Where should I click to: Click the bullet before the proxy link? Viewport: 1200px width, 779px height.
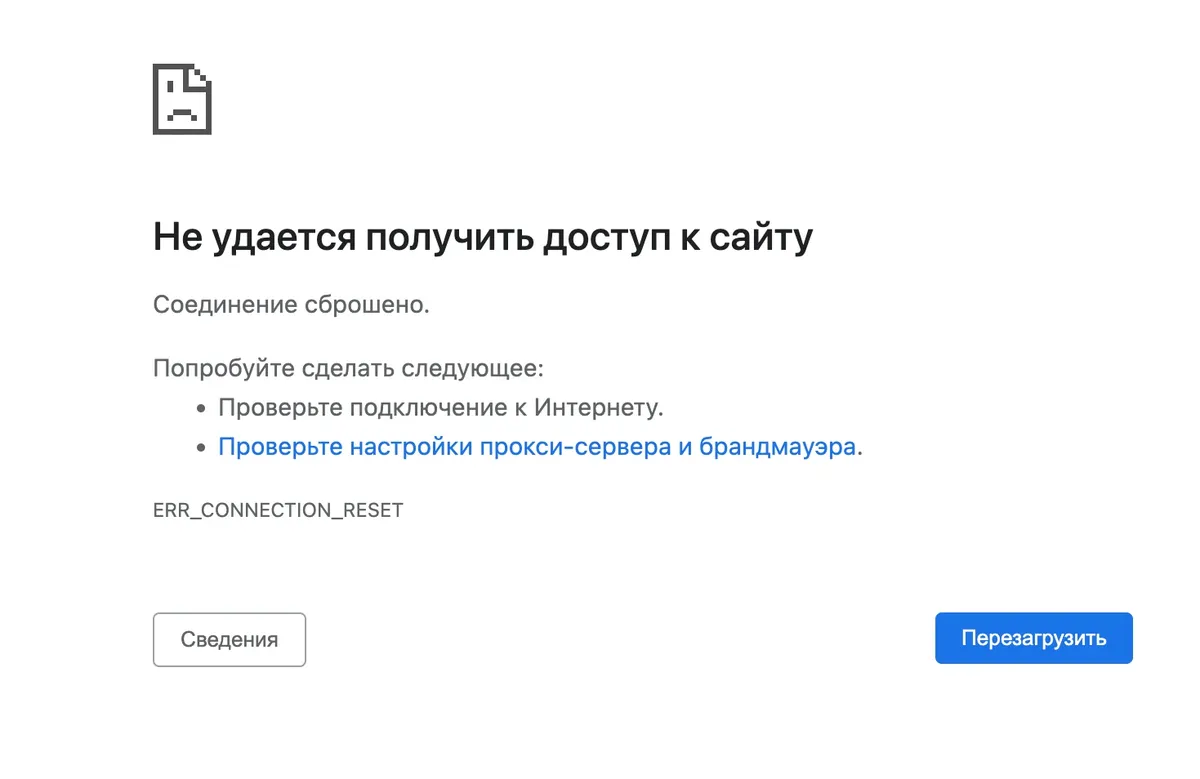(201, 448)
